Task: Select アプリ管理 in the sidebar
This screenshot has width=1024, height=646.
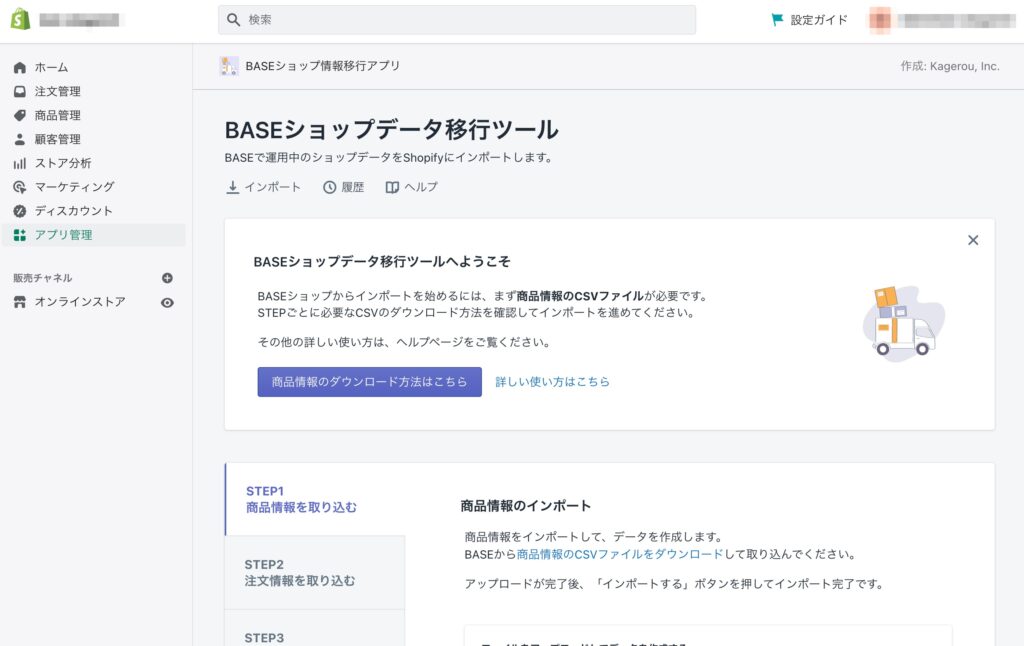Action: [94, 235]
